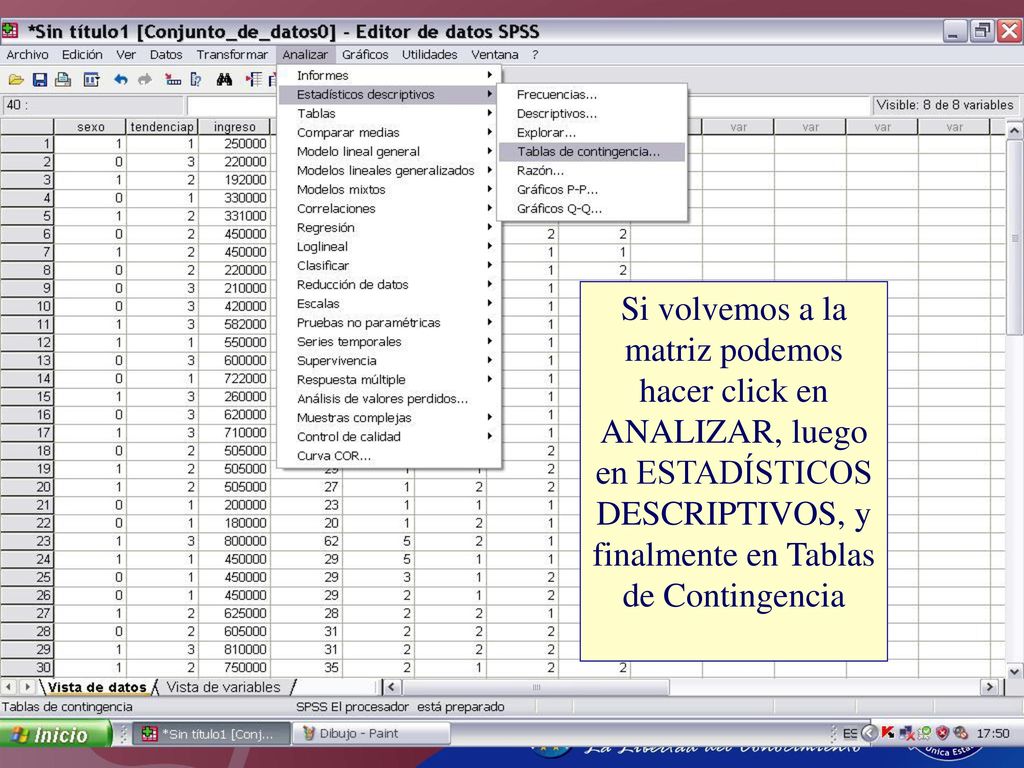Click horizontal scrollbar right arrow
The height and width of the screenshot is (768, 1024).
pyautogui.click(x=990, y=686)
